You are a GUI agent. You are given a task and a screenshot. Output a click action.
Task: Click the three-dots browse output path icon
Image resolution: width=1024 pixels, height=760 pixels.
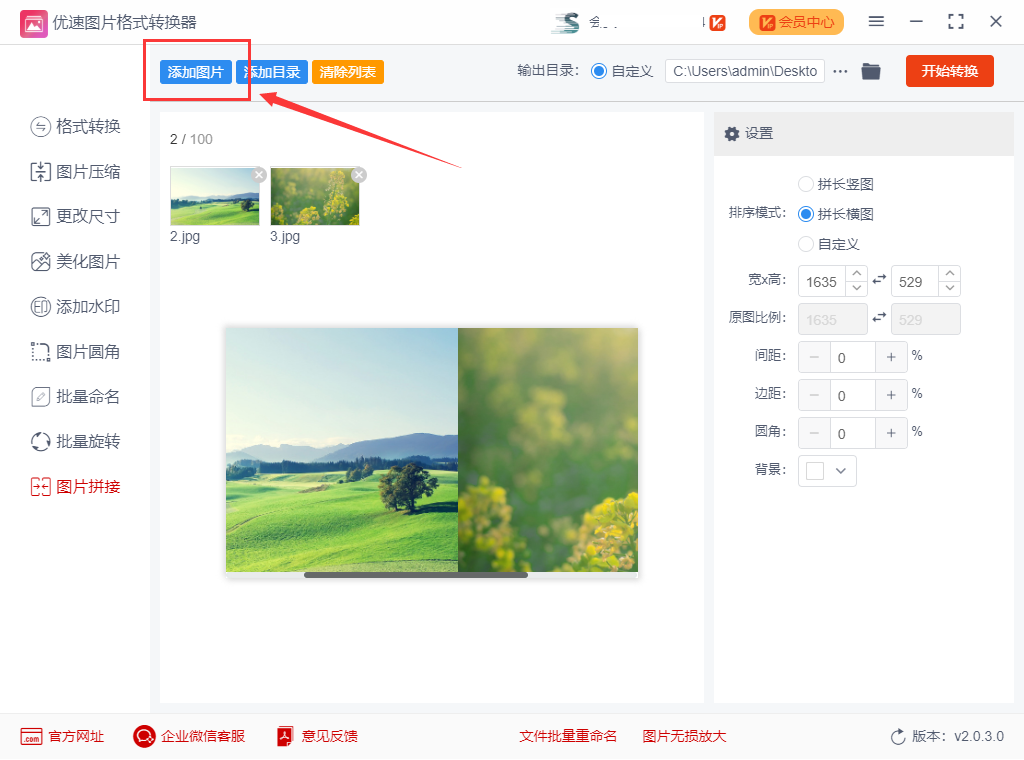840,71
